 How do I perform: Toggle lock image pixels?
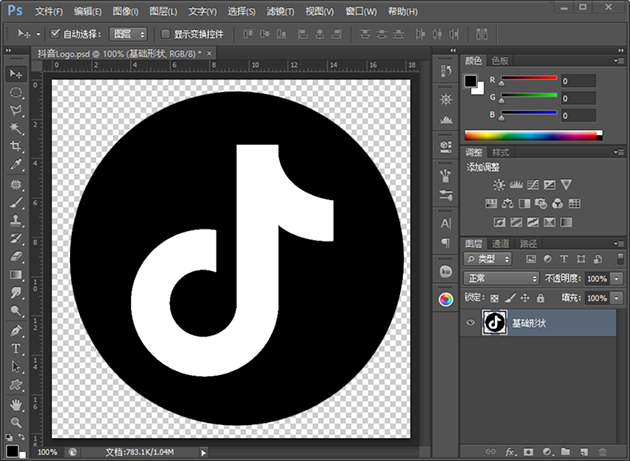[x=510, y=298]
